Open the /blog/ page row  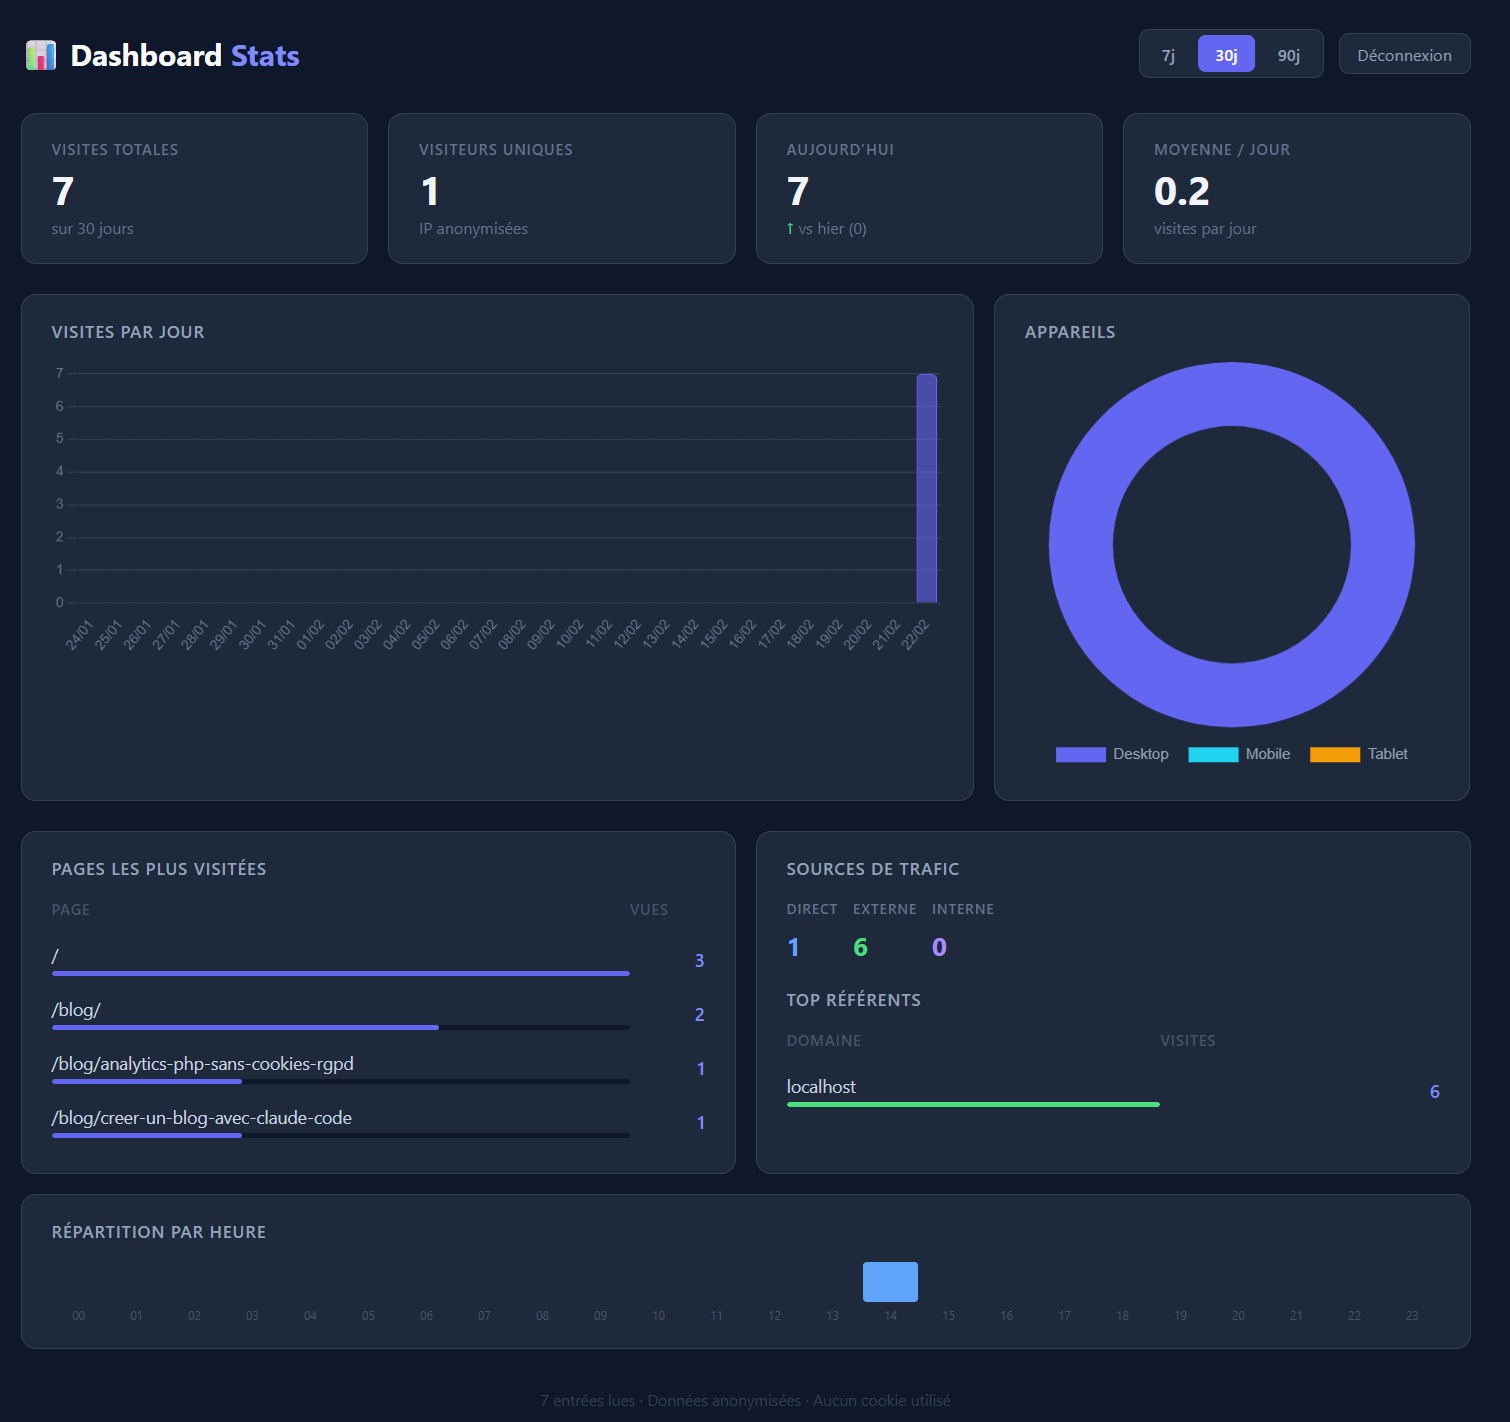coord(76,1010)
